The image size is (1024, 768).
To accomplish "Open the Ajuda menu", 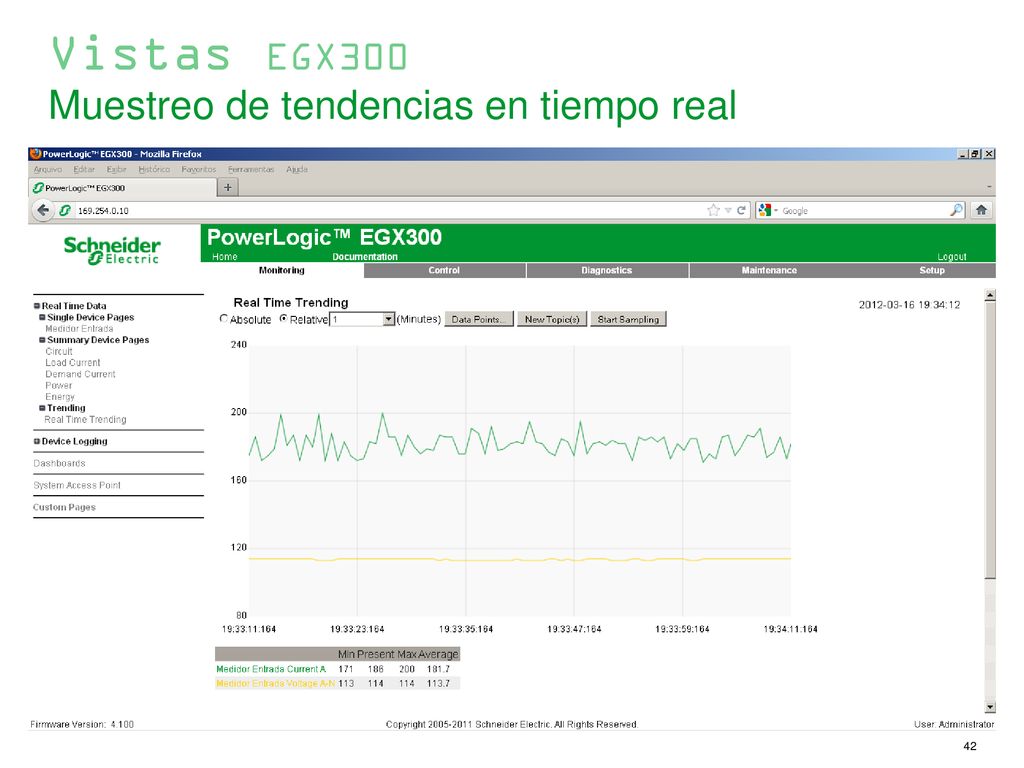I will [x=296, y=169].
